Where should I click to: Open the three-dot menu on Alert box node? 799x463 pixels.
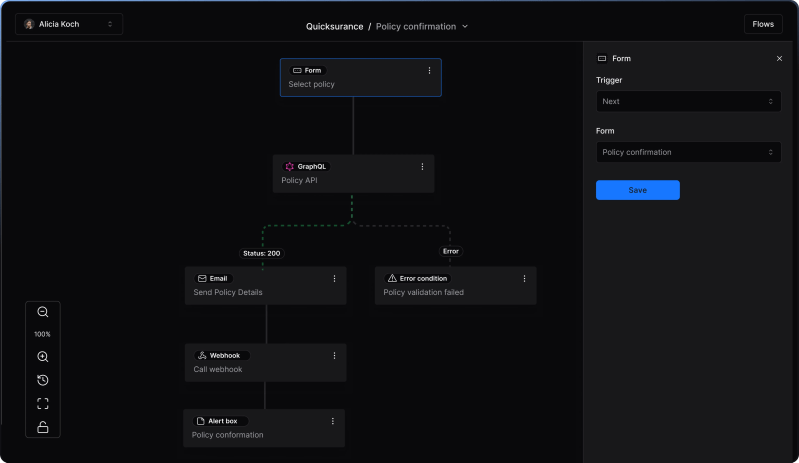(x=333, y=421)
